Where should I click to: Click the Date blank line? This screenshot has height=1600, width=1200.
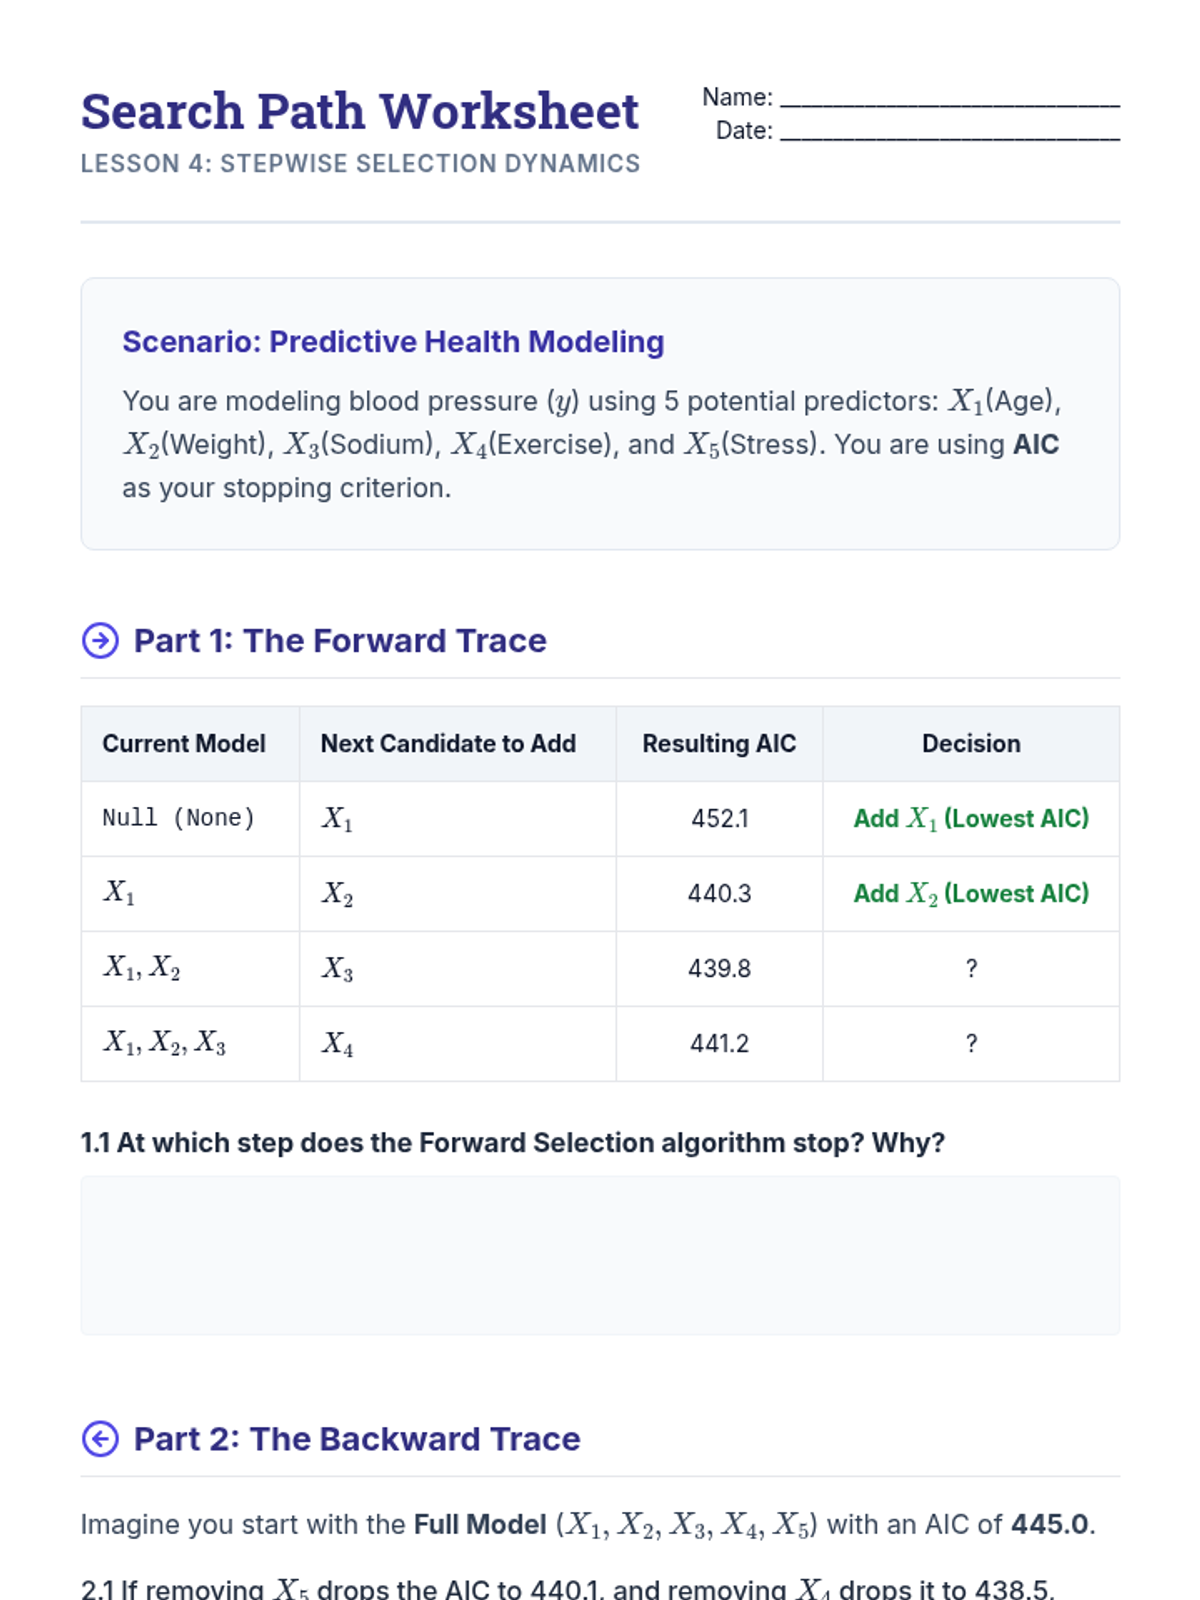point(949,132)
